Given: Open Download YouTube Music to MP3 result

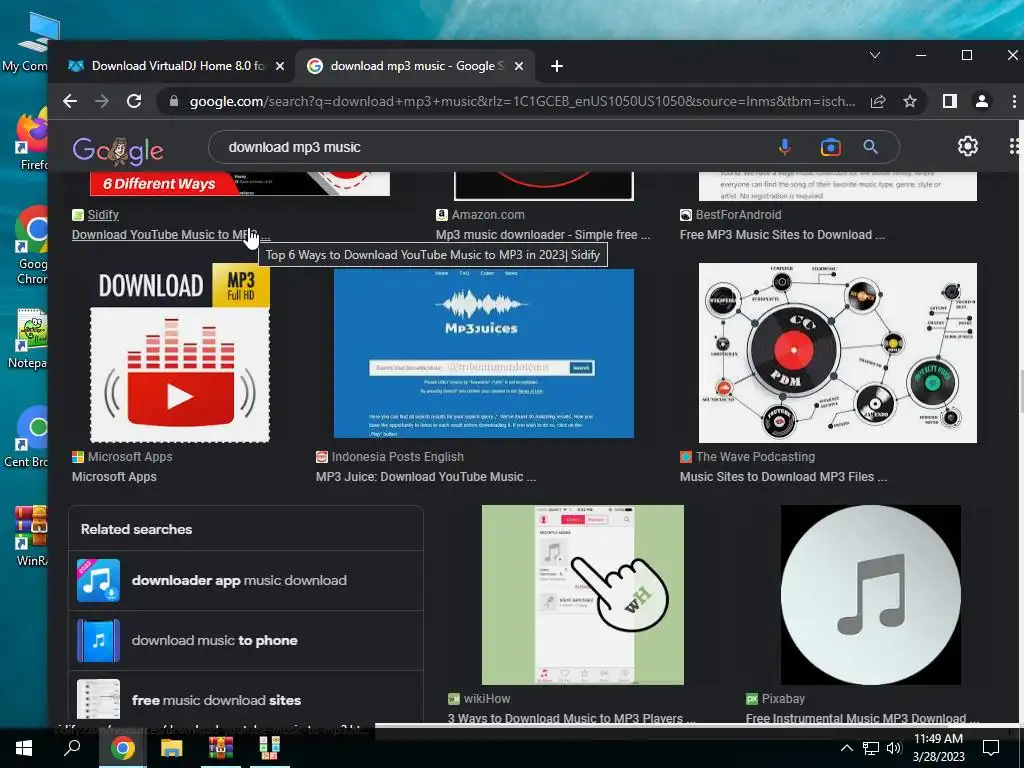Looking at the screenshot, I should (x=171, y=235).
